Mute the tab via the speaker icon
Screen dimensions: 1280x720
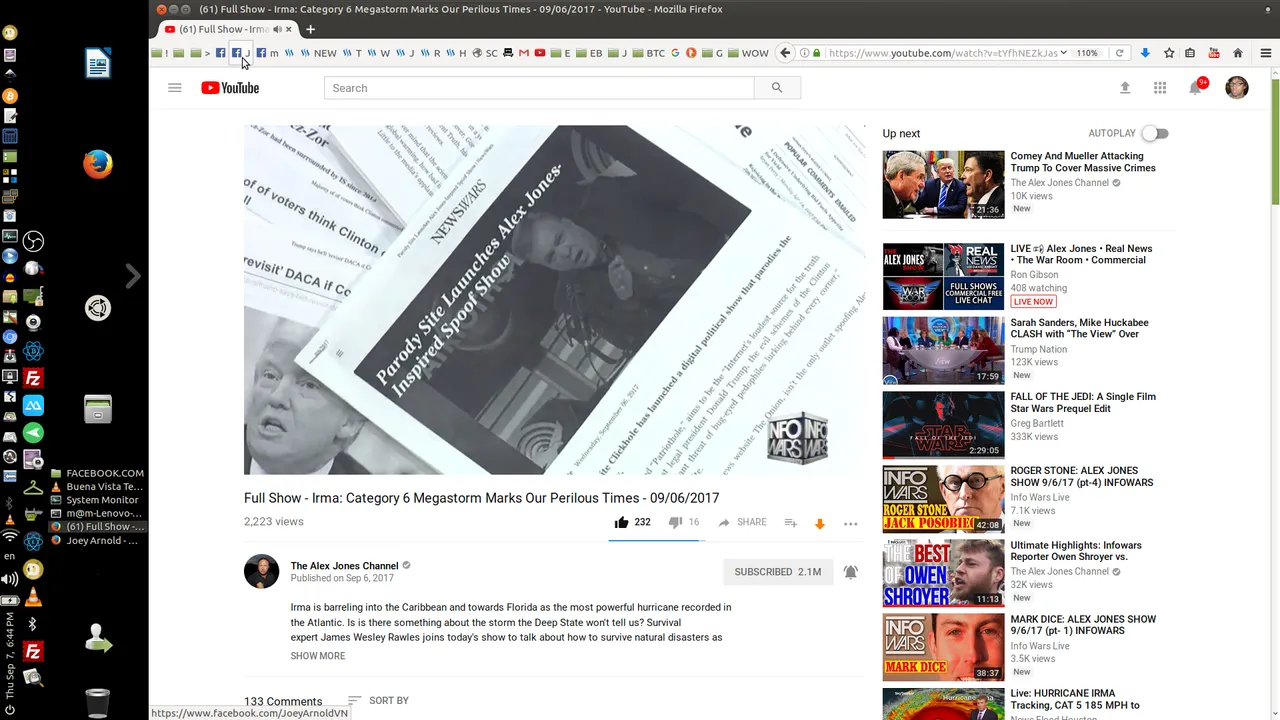tap(278, 29)
